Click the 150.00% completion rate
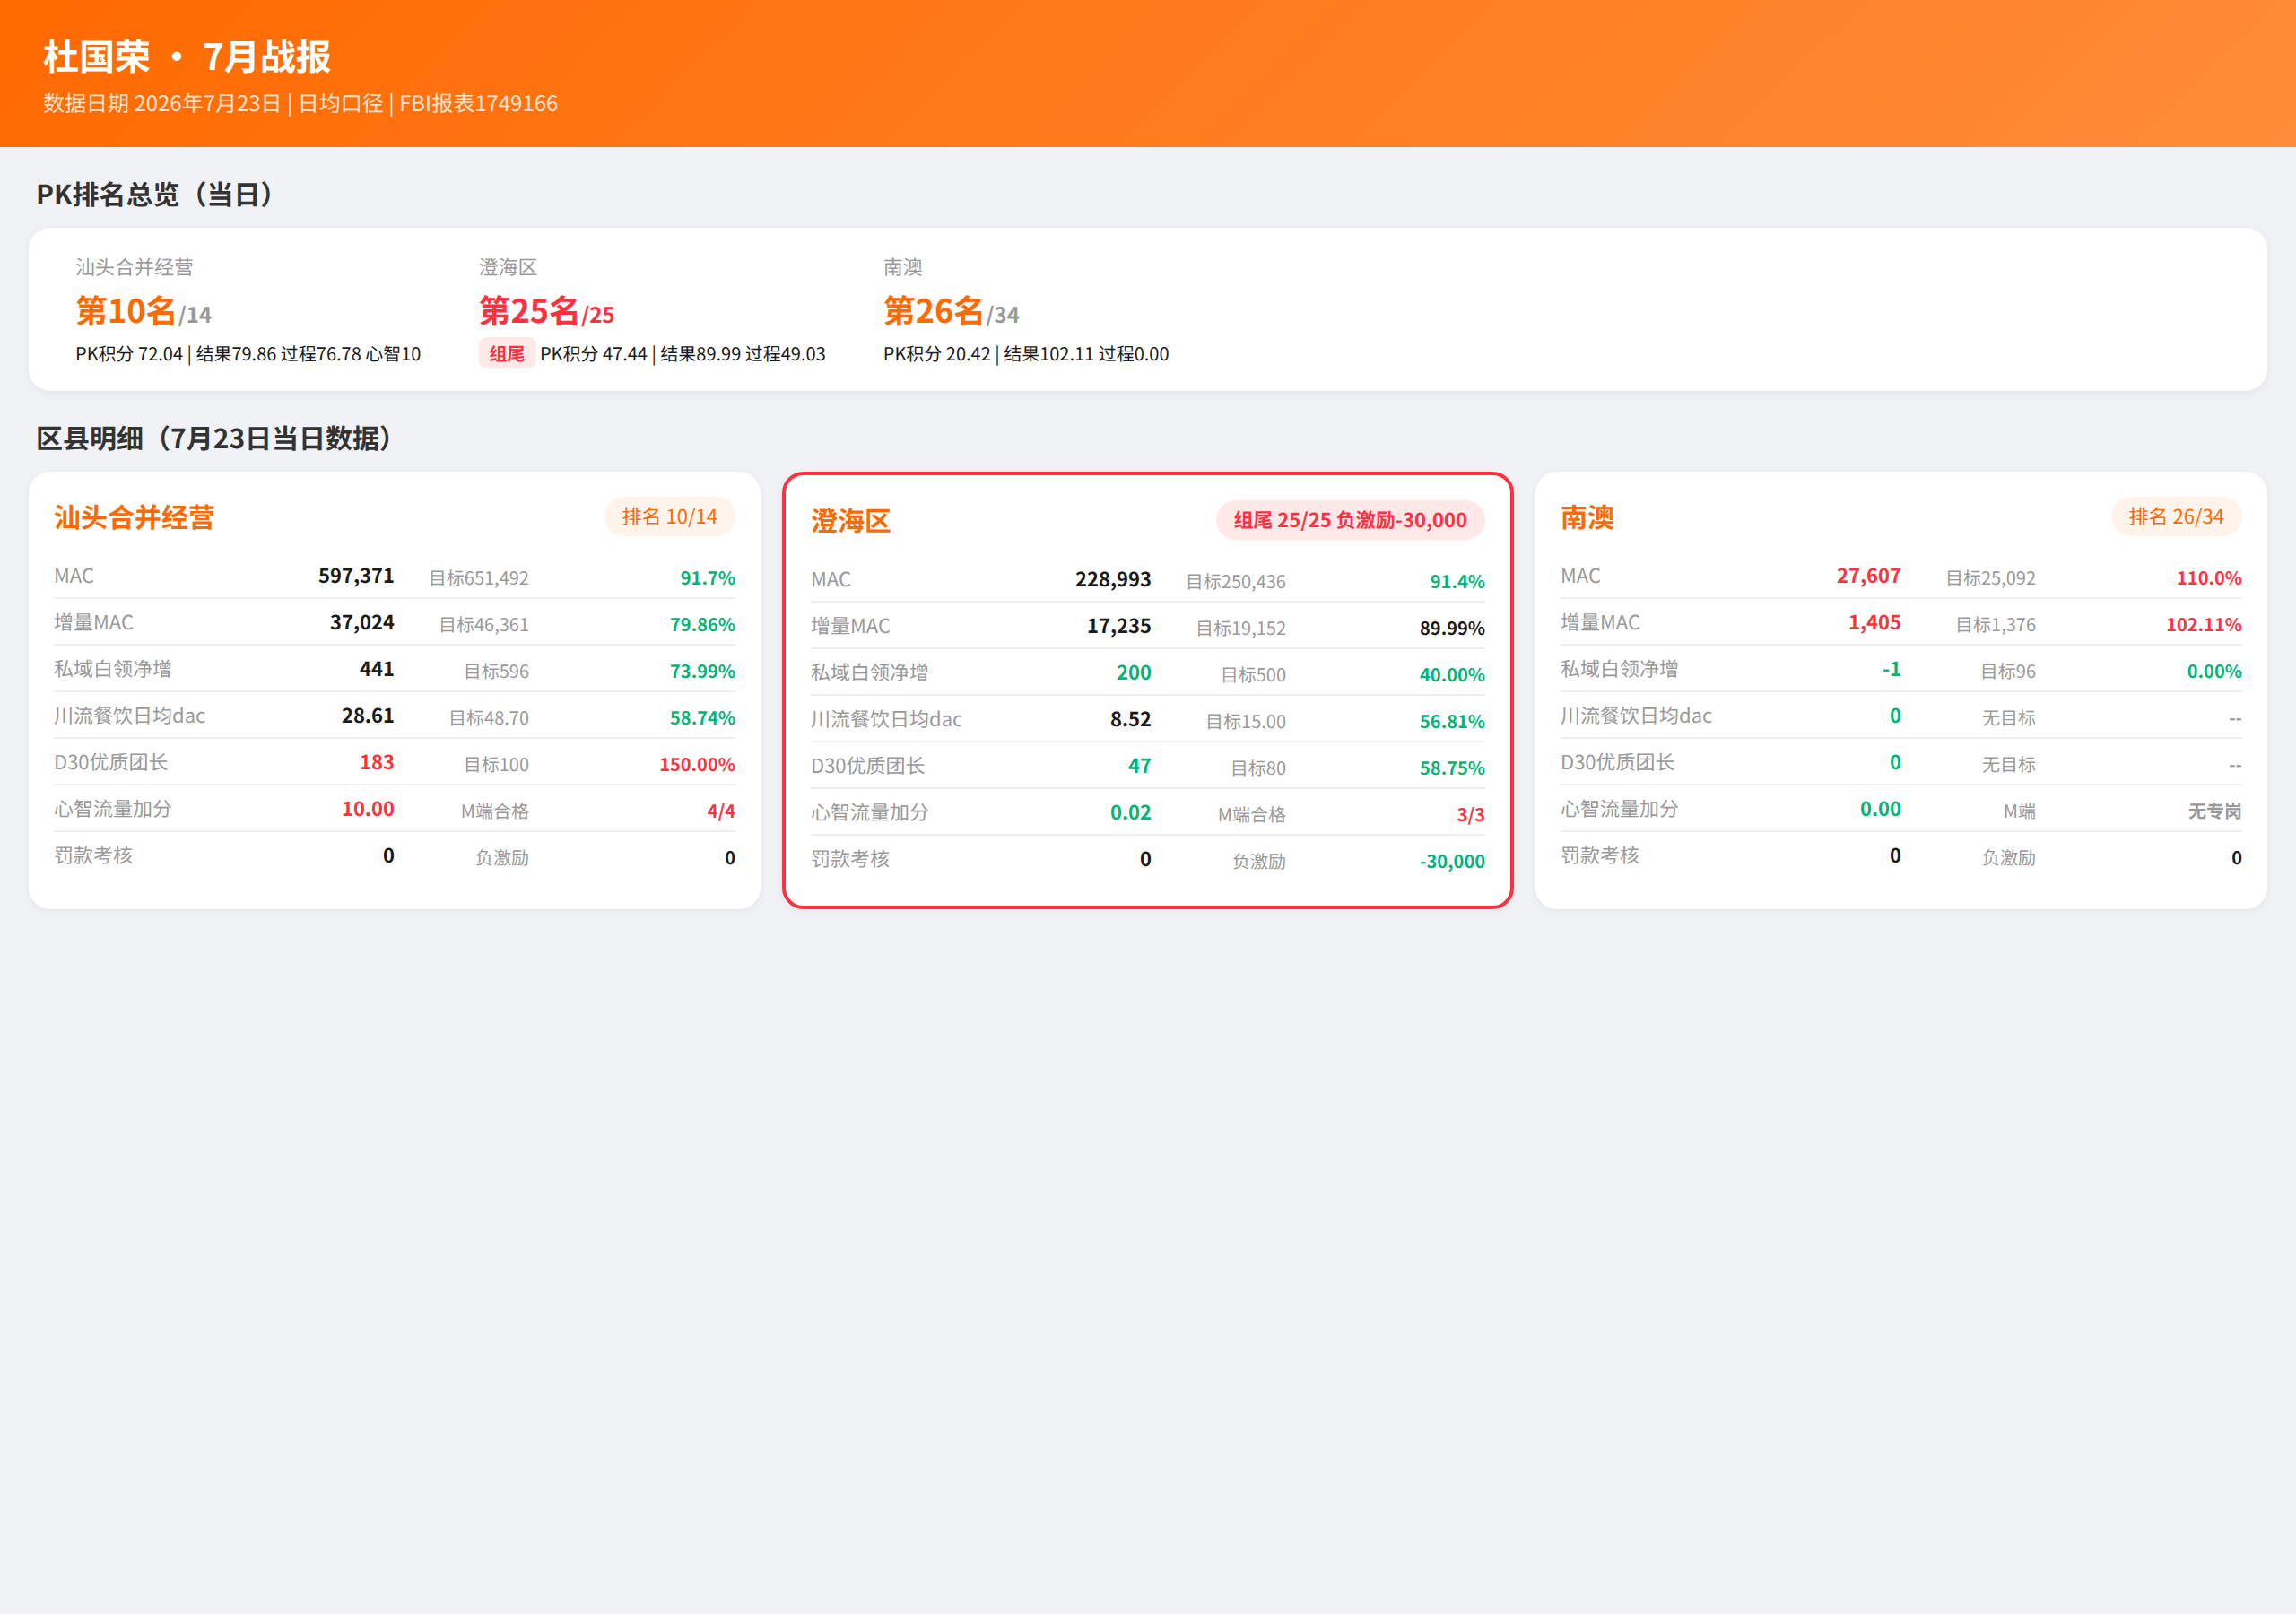 pos(697,765)
